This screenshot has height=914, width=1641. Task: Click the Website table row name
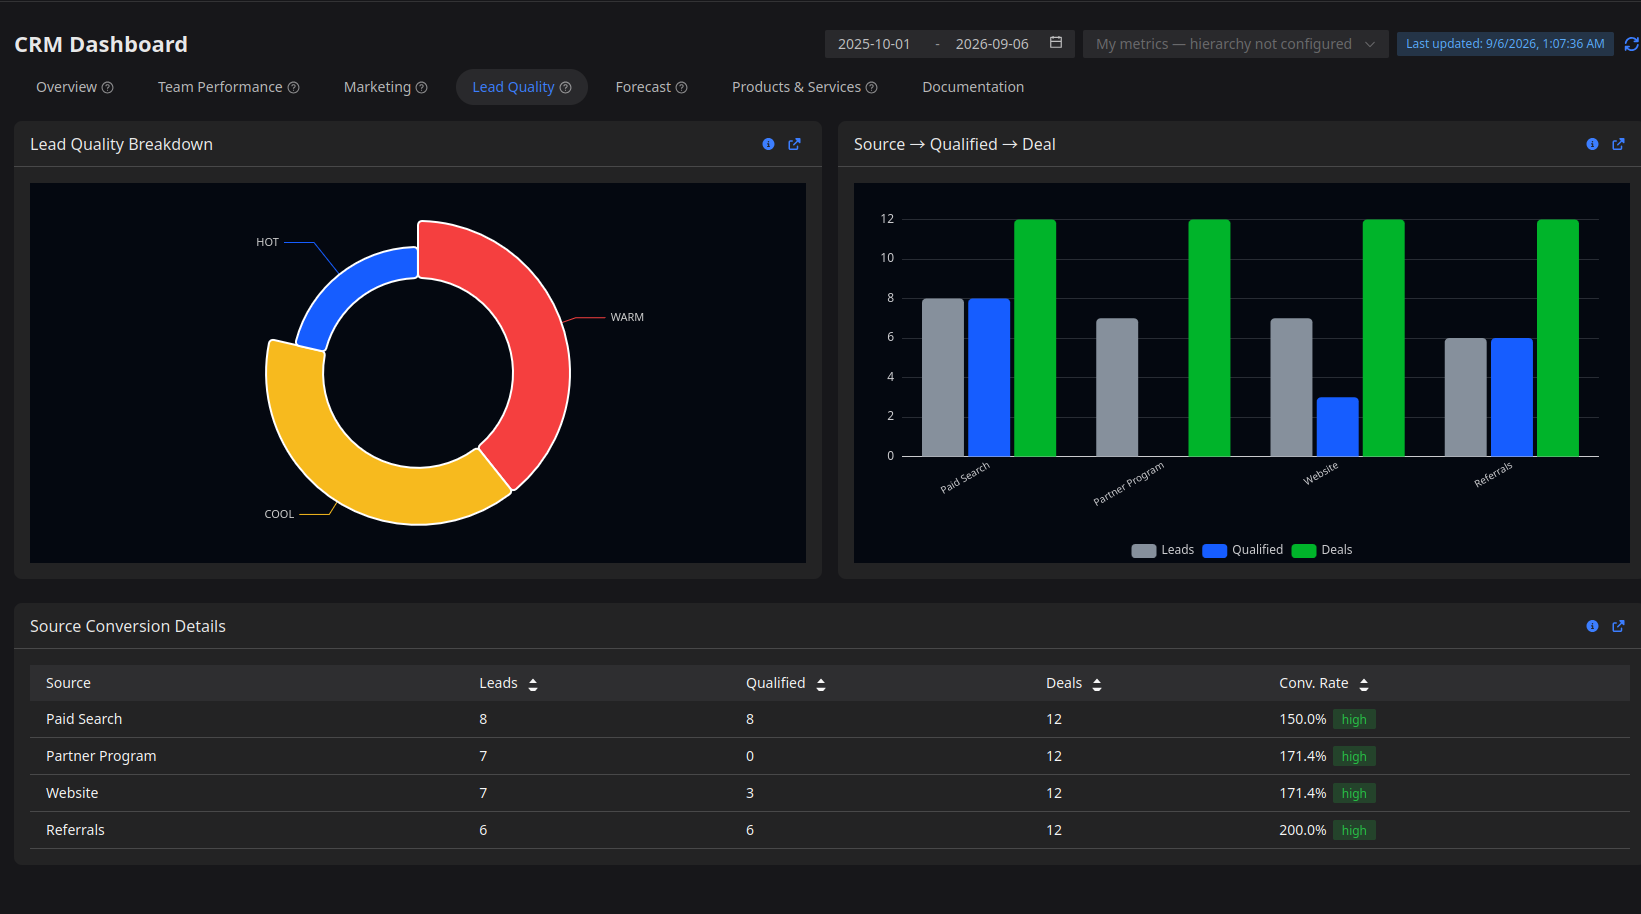pyautogui.click(x=72, y=793)
